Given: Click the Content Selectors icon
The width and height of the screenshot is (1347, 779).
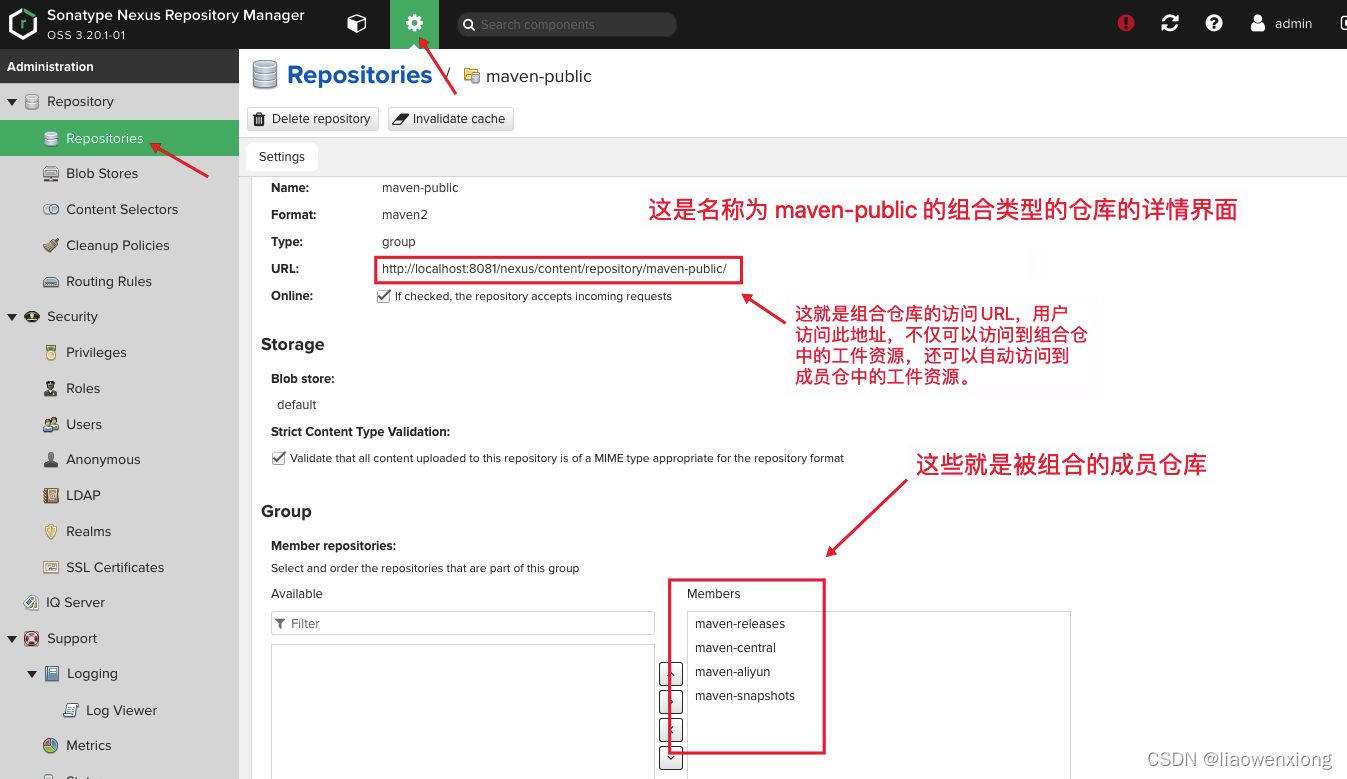Looking at the screenshot, I should click(51, 210).
